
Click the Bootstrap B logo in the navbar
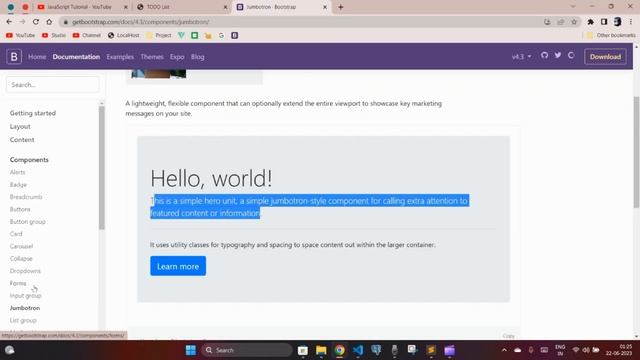(14, 57)
